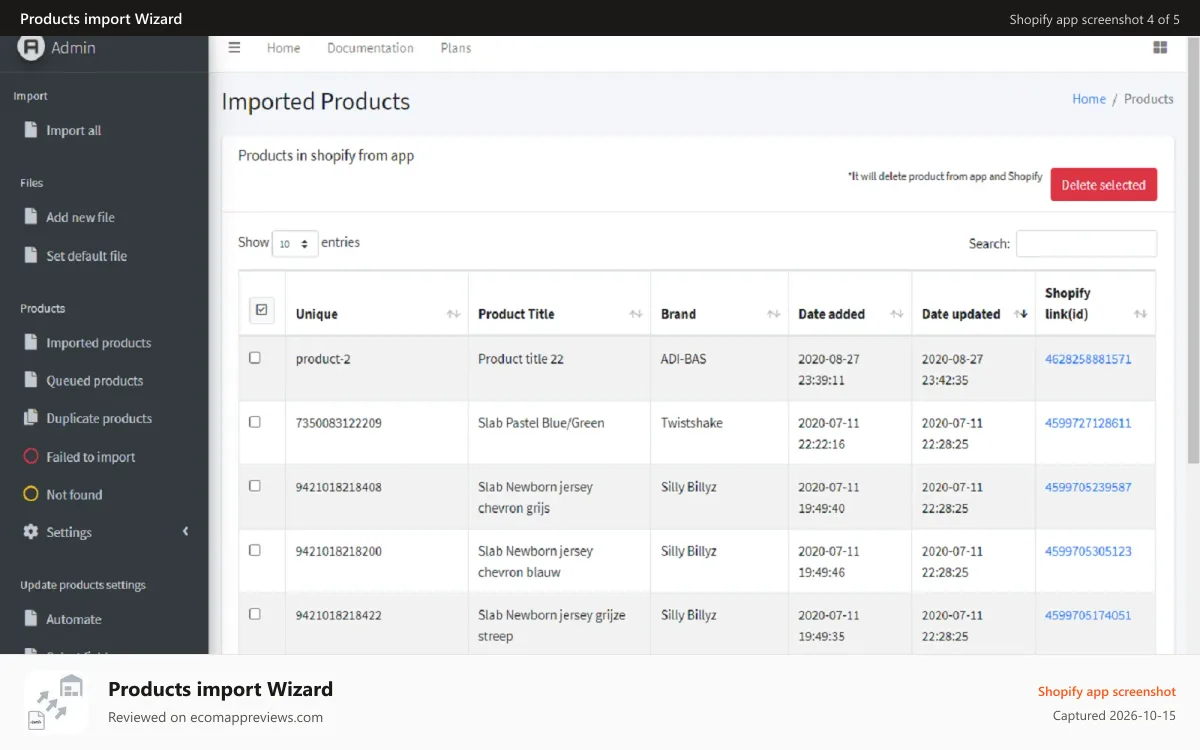Sort by Date updated column arrows
The height and width of the screenshot is (750, 1200).
[1021, 314]
